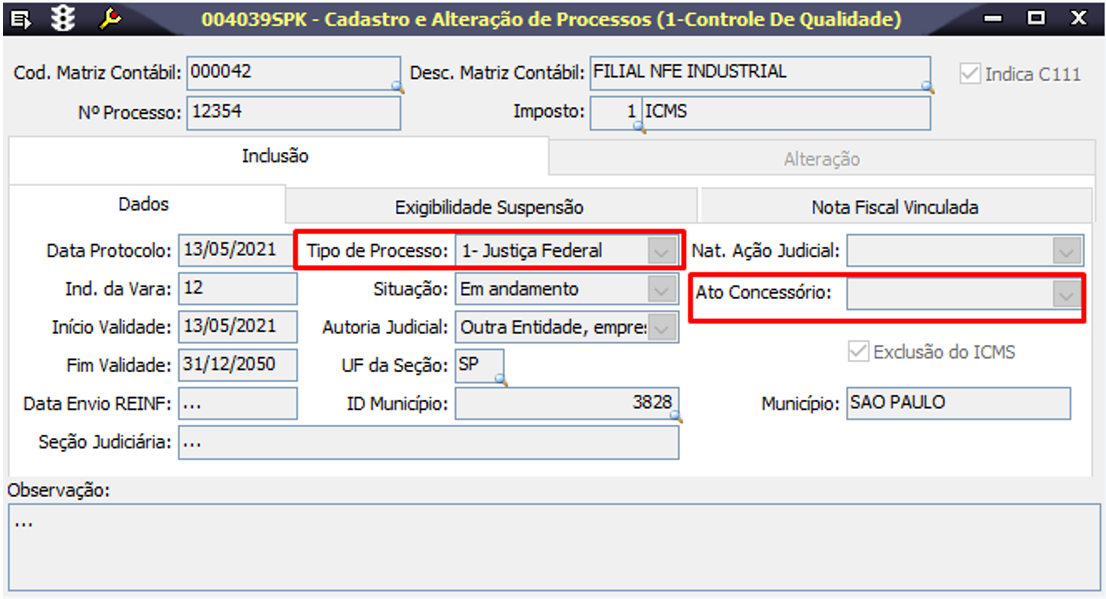This screenshot has height=599, width=1106.
Task: Click the UF da Seção lookup magnifier
Action: coord(499,380)
